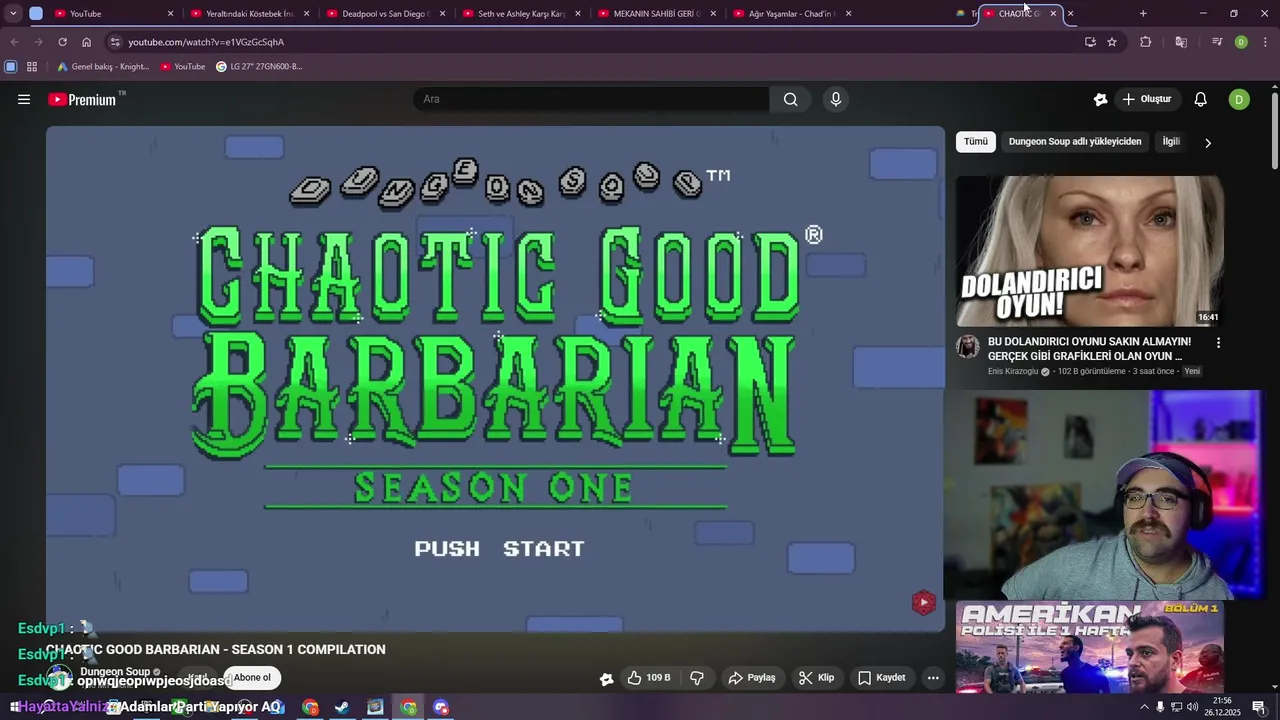Open options menu for DOLANDIRICI OYUNU video
Image resolution: width=1280 pixels, height=720 pixels.
[x=1218, y=343]
